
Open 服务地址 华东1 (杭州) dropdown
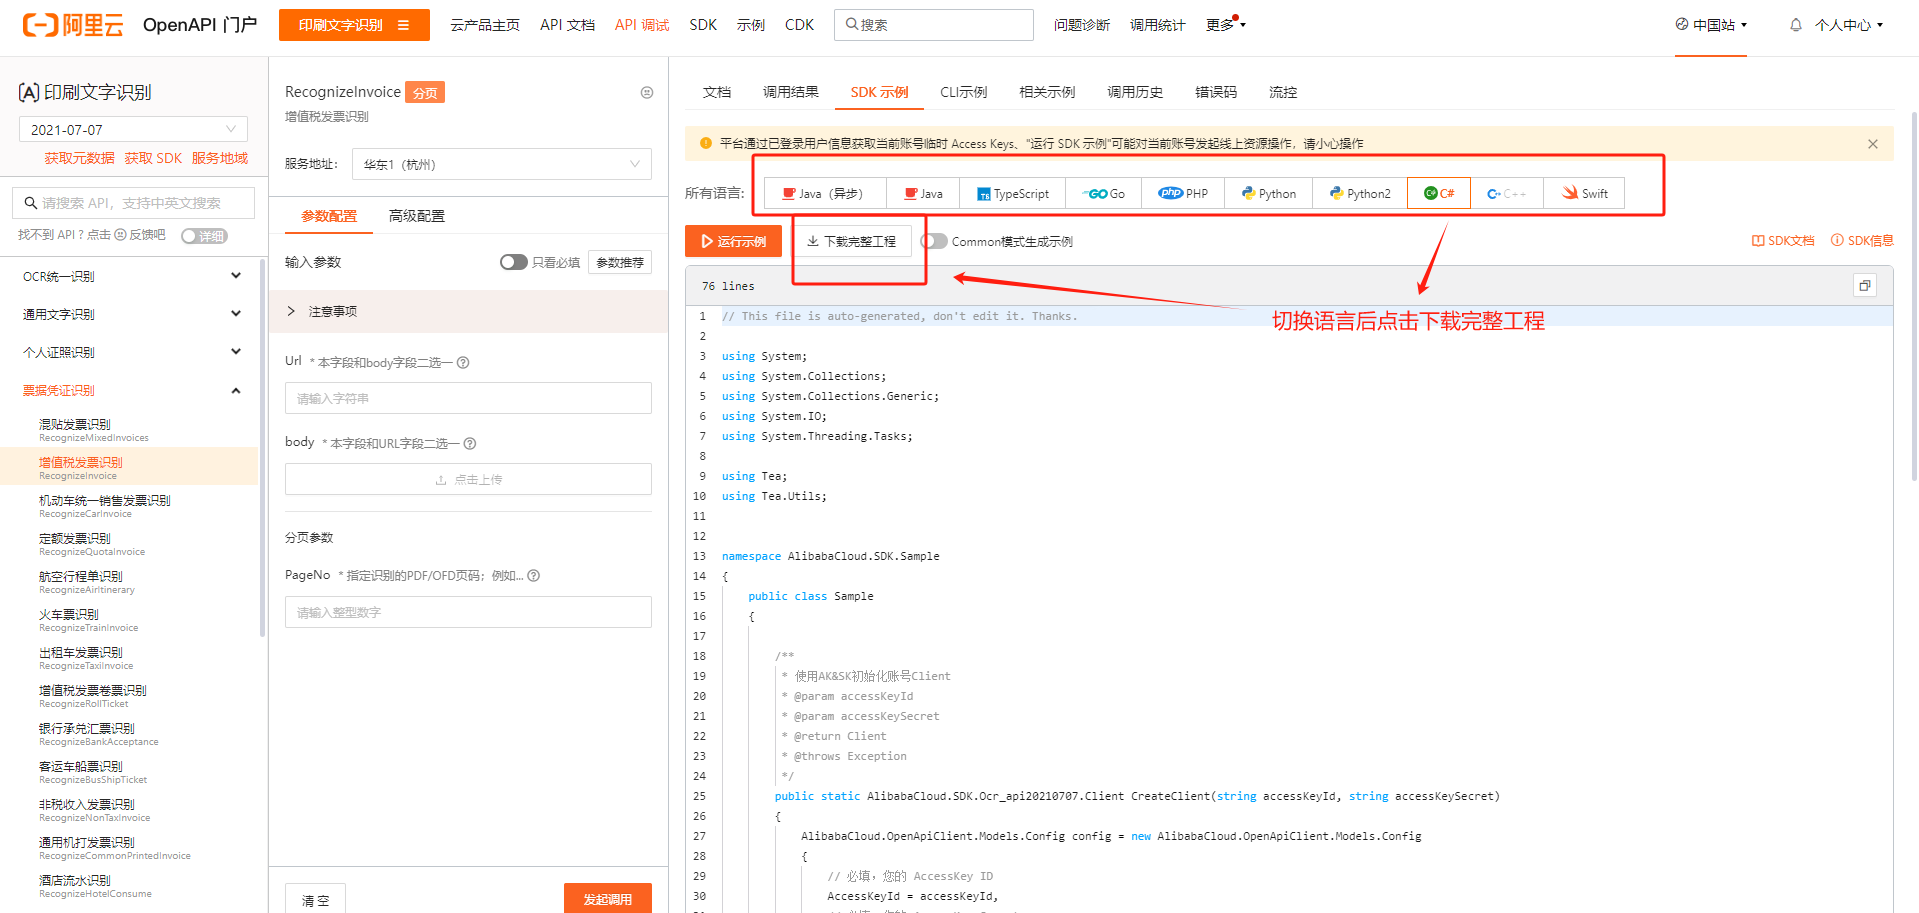pyautogui.click(x=502, y=164)
